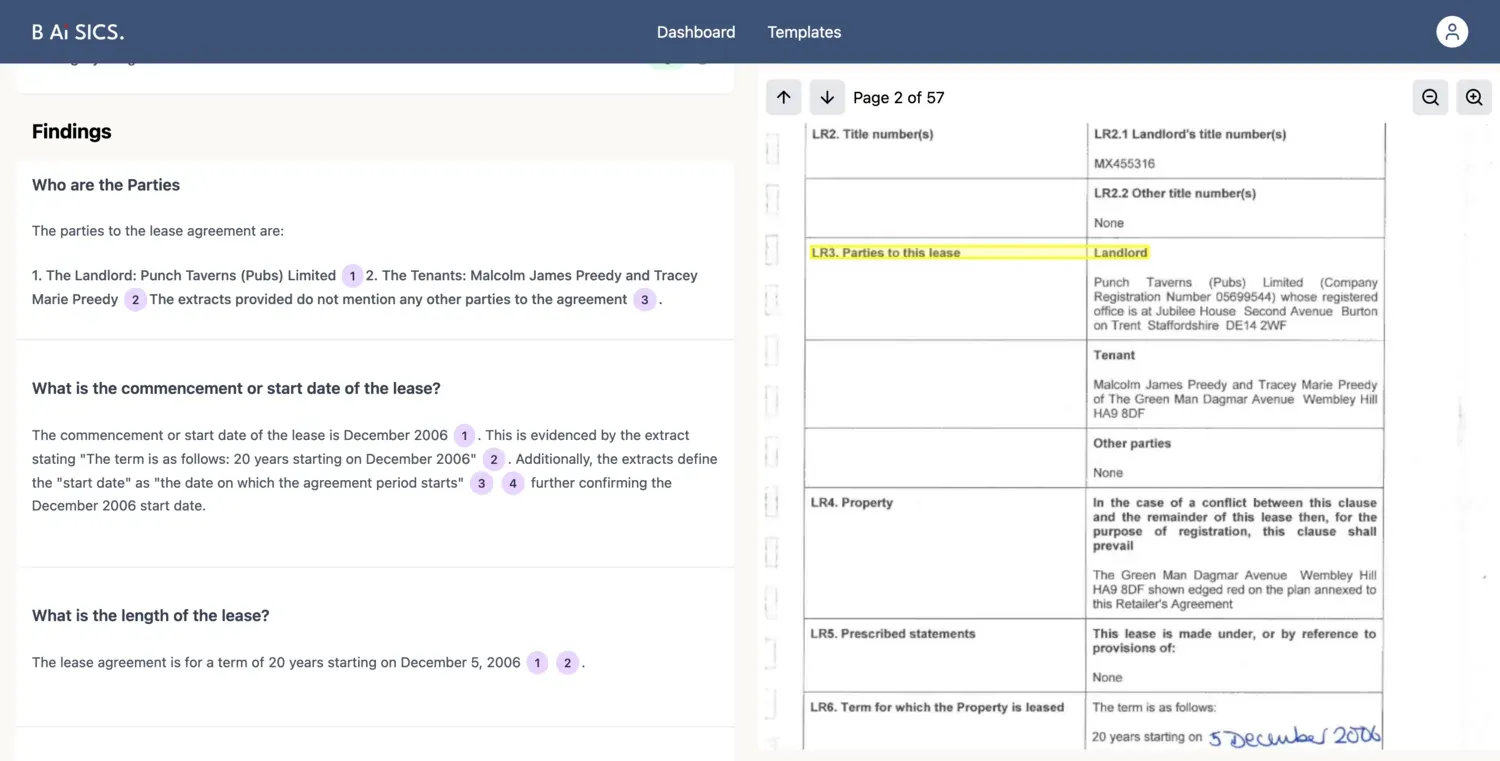Open citation 2 in the lease length answer
Image resolution: width=1500 pixels, height=761 pixels.
(x=567, y=662)
